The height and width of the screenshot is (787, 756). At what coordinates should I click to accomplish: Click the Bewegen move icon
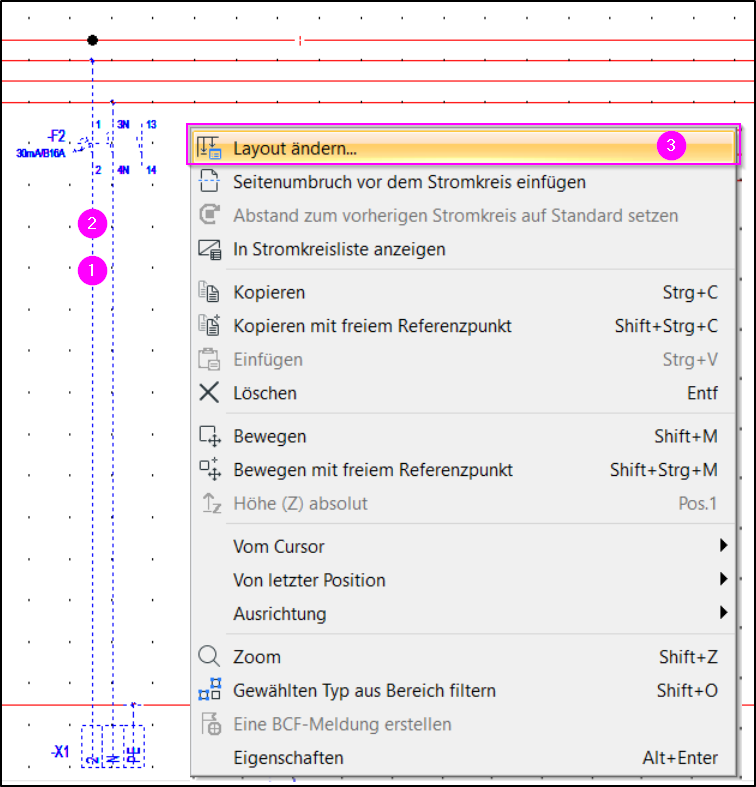[x=210, y=436]
